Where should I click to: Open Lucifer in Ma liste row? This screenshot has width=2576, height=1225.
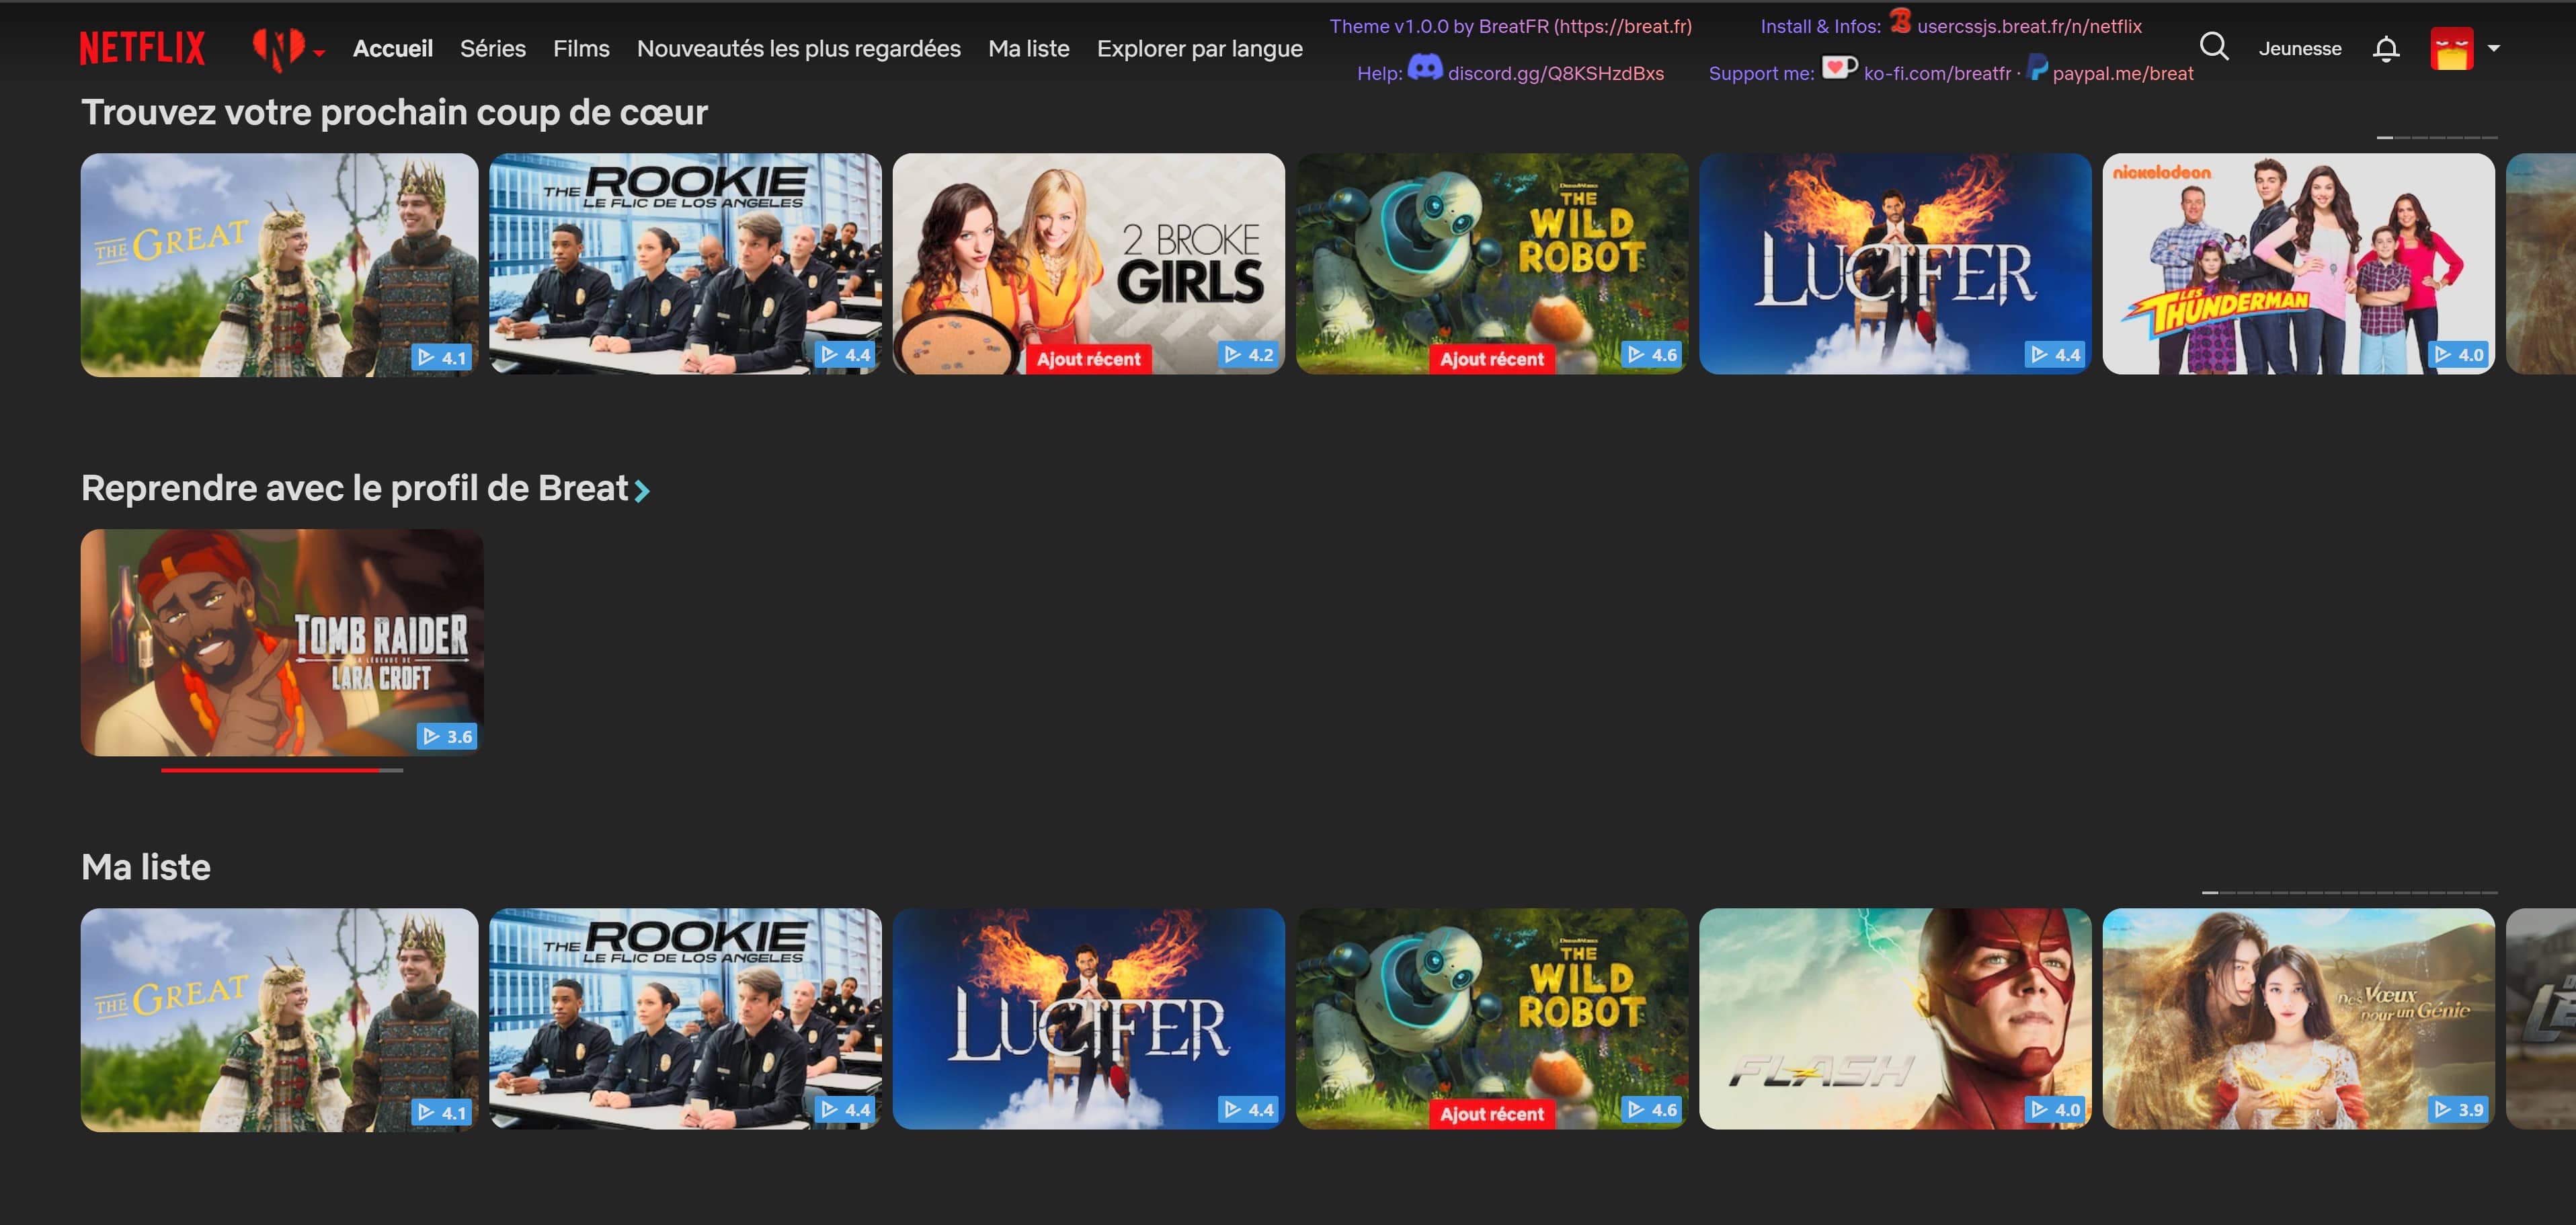[1088, 1019]
